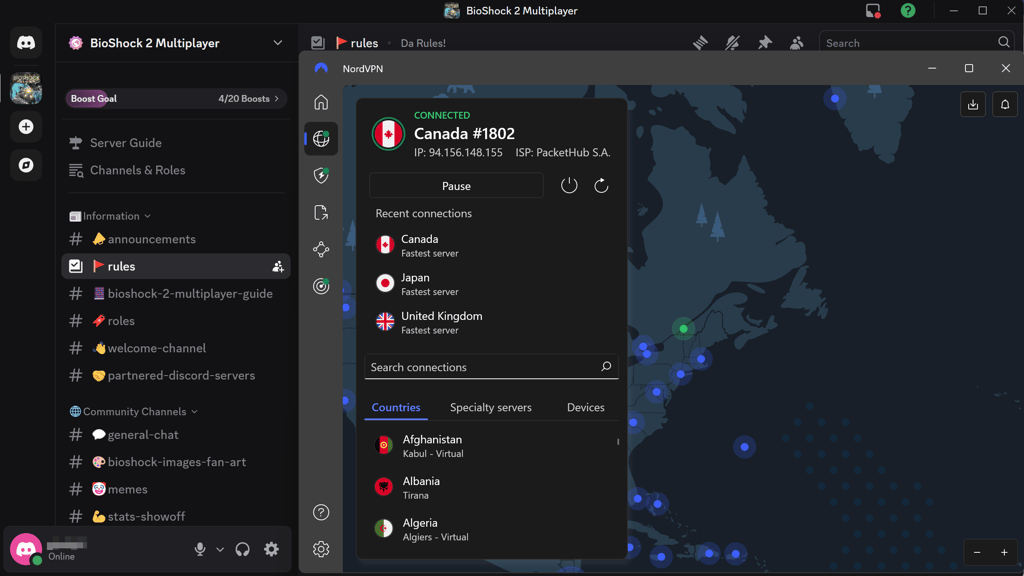Deafen with the Discord headphones icon

pyautogui.click(x=242, y=549)
